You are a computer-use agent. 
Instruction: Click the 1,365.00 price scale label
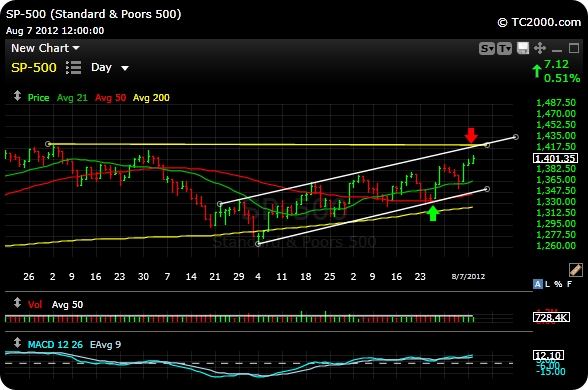click(x=556, y=180)
